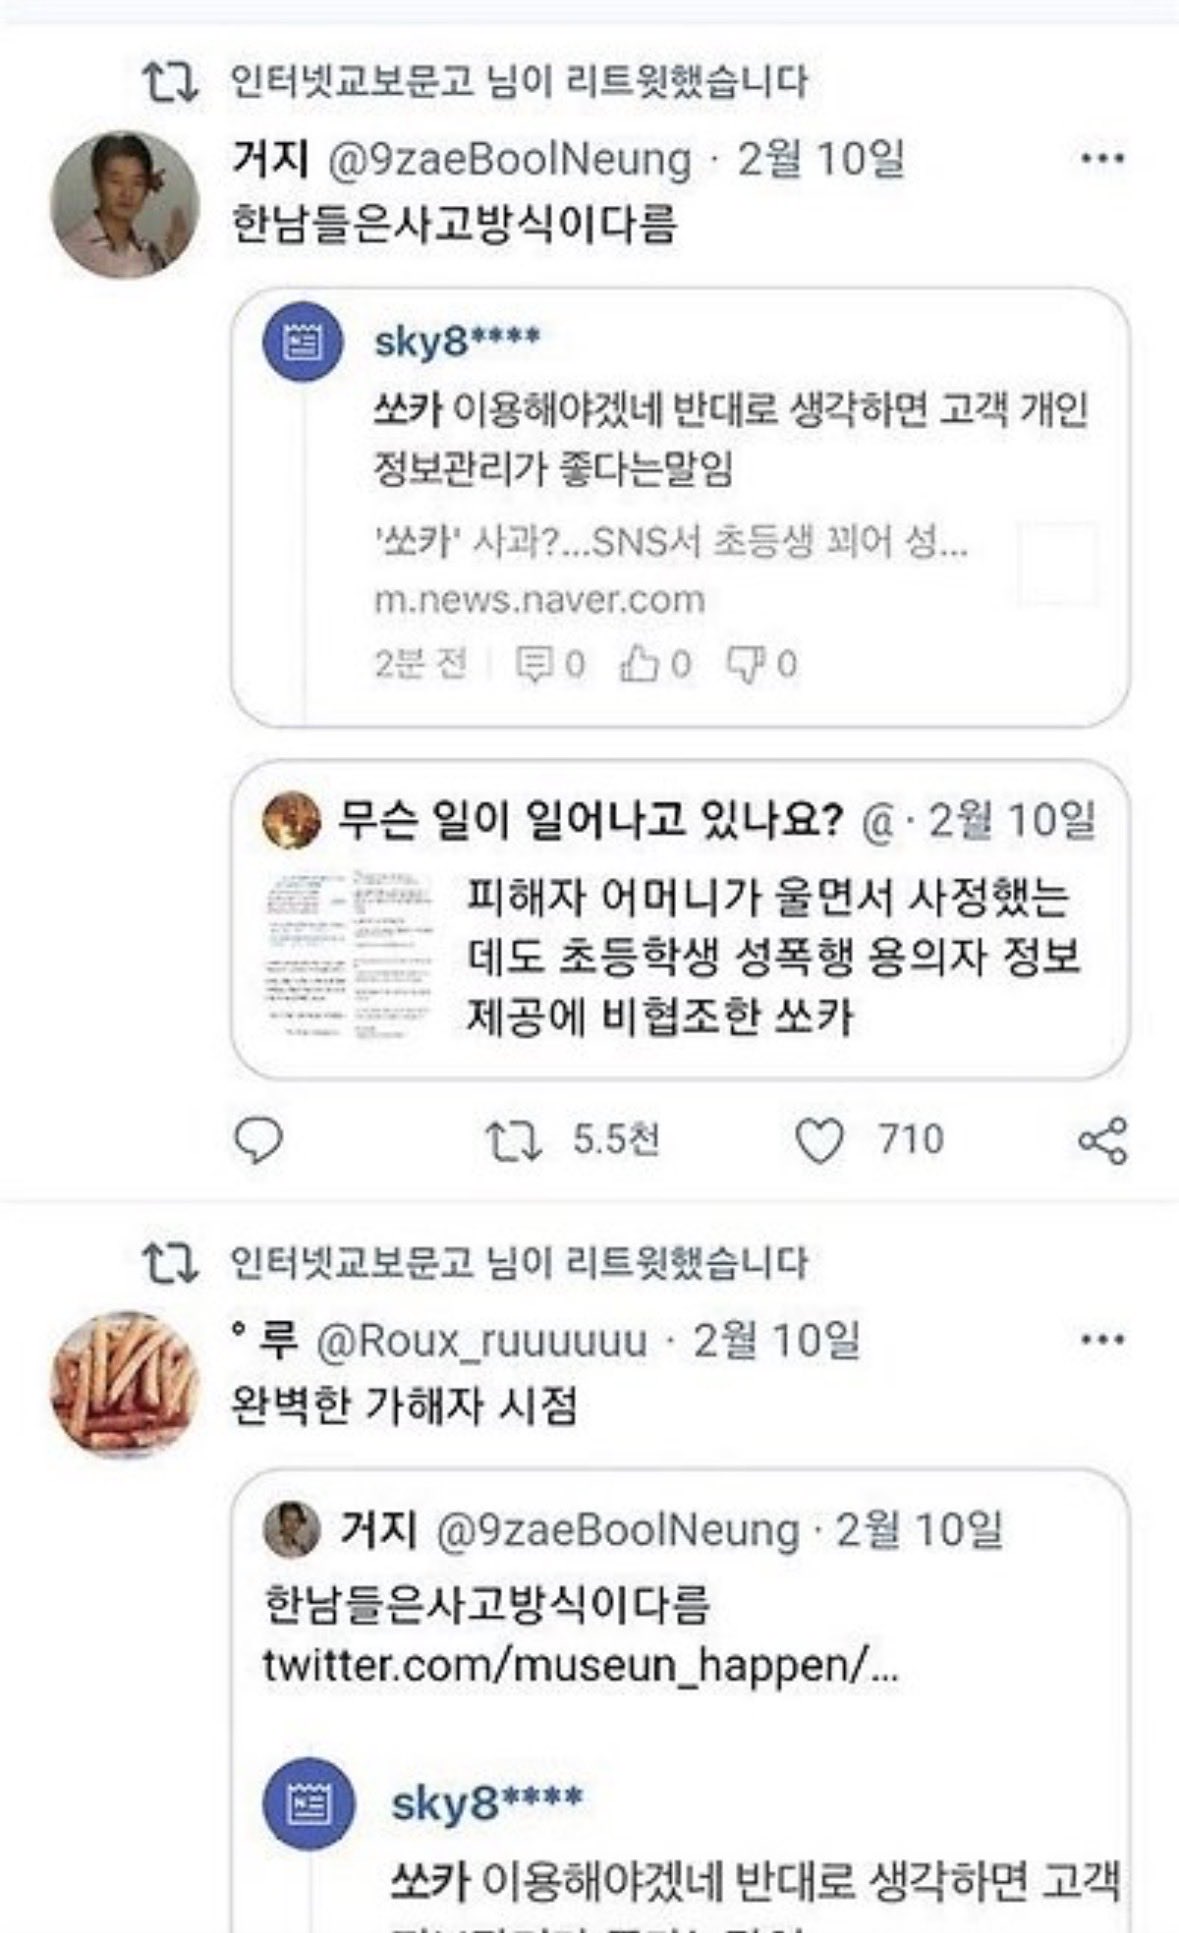Reply to the 거지 tweet

[x=258, y=1140]
